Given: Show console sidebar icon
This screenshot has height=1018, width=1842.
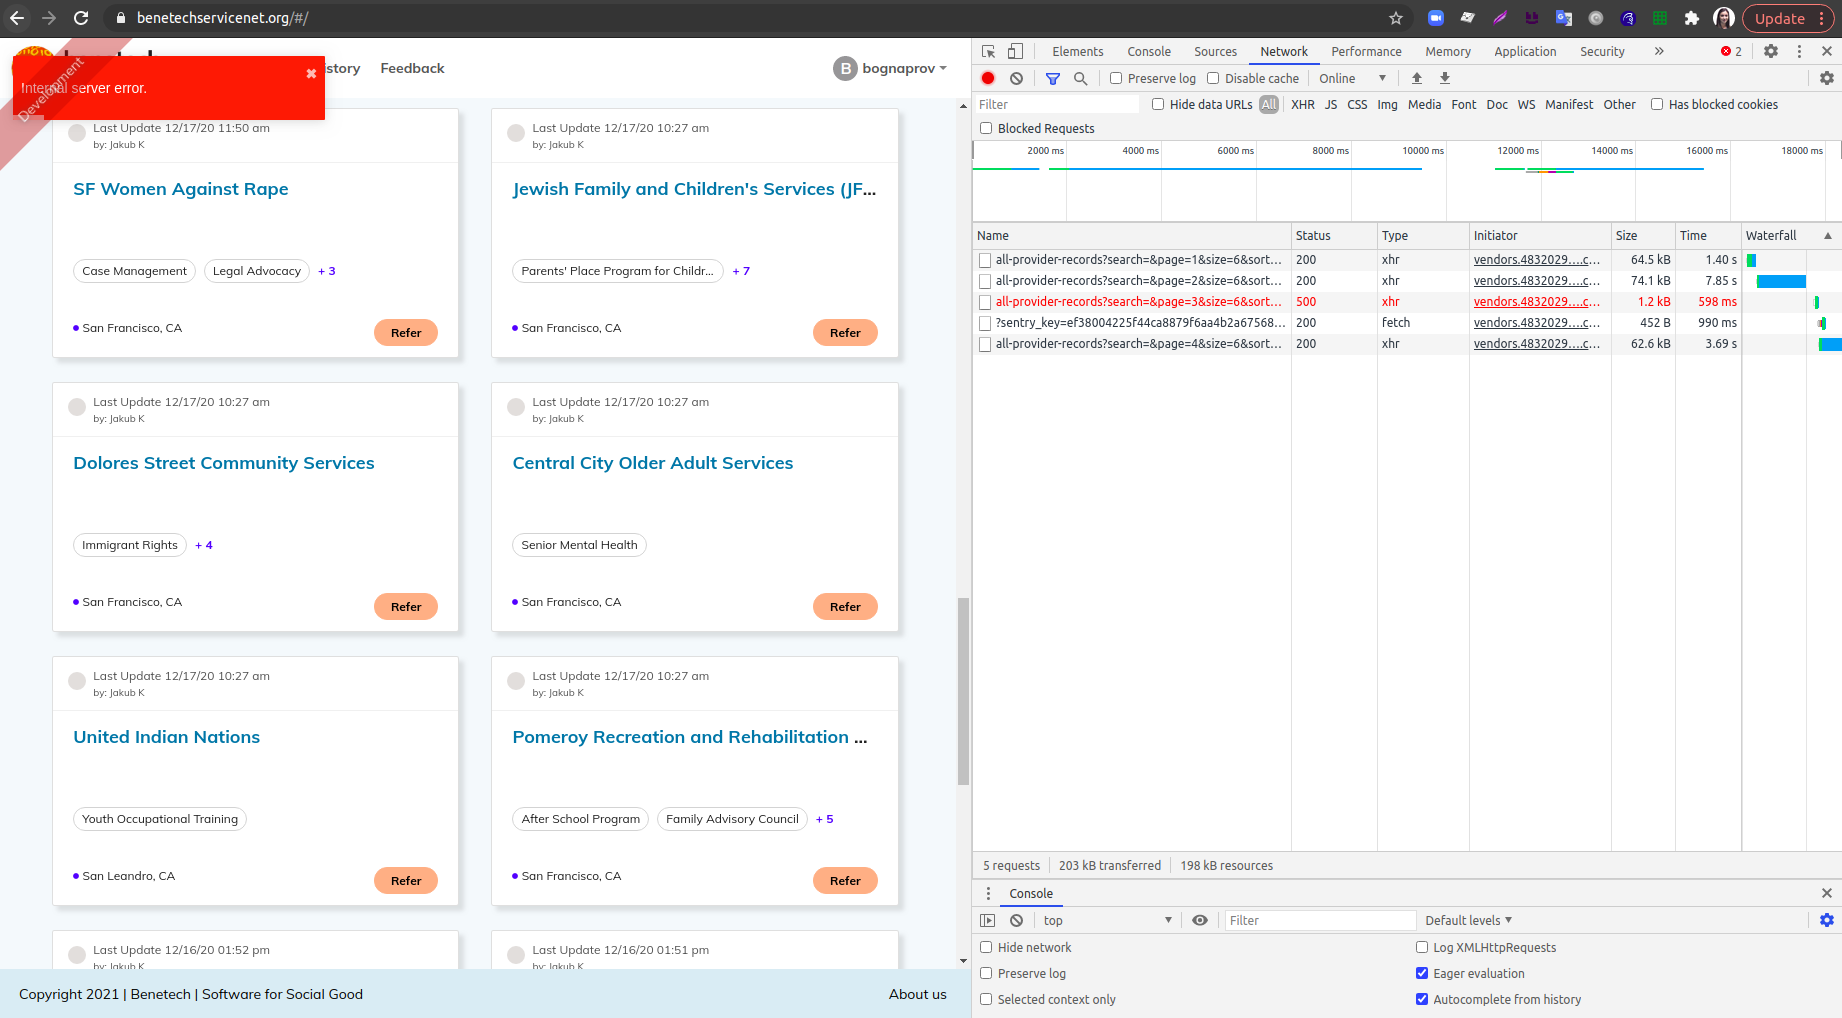Looking at the screenshot, I should tap(988, 920).
